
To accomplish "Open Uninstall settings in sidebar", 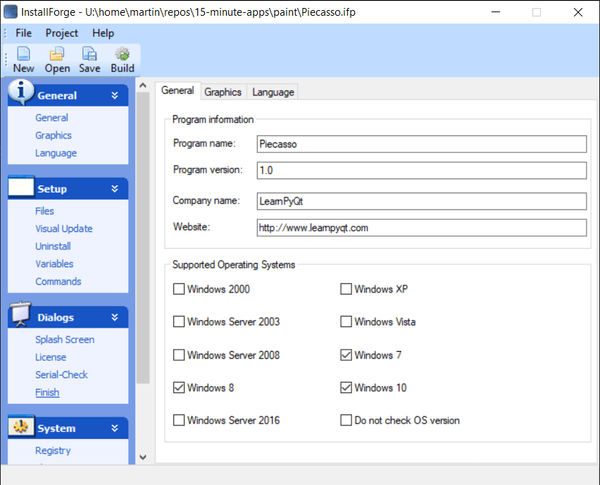I will click(x=53, y=246).
